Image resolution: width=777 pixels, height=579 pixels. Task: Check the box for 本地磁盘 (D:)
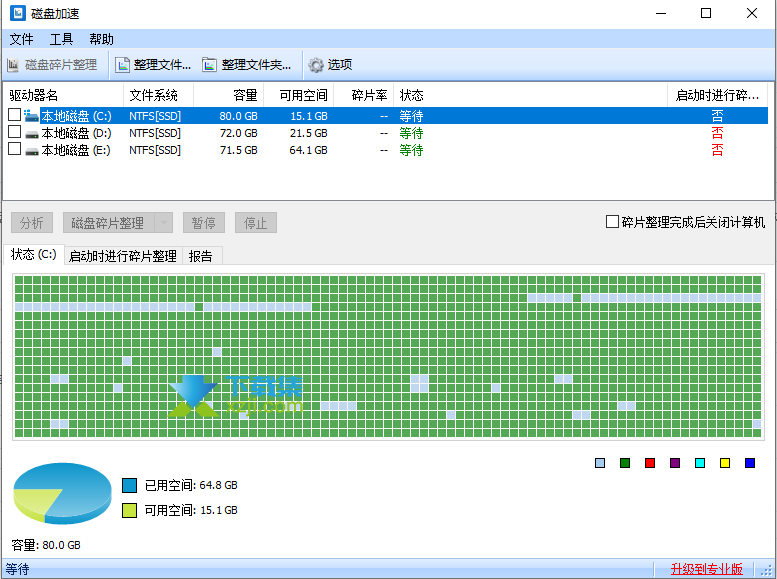pyautogui.click(x=14, y=132)
